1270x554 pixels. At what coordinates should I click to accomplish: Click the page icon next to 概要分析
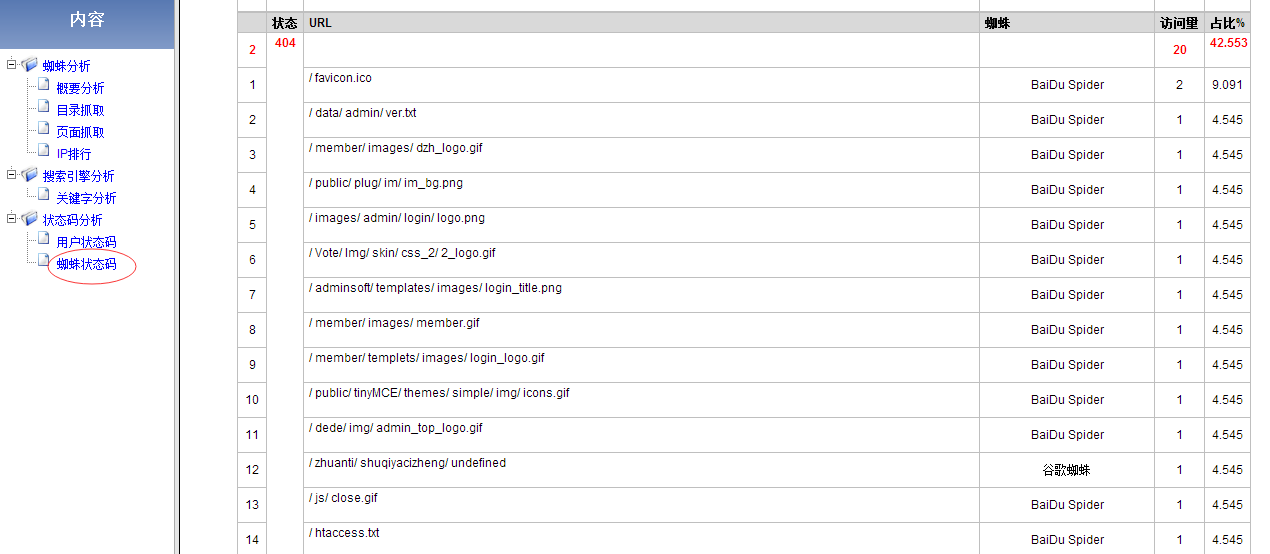(43, 86)
